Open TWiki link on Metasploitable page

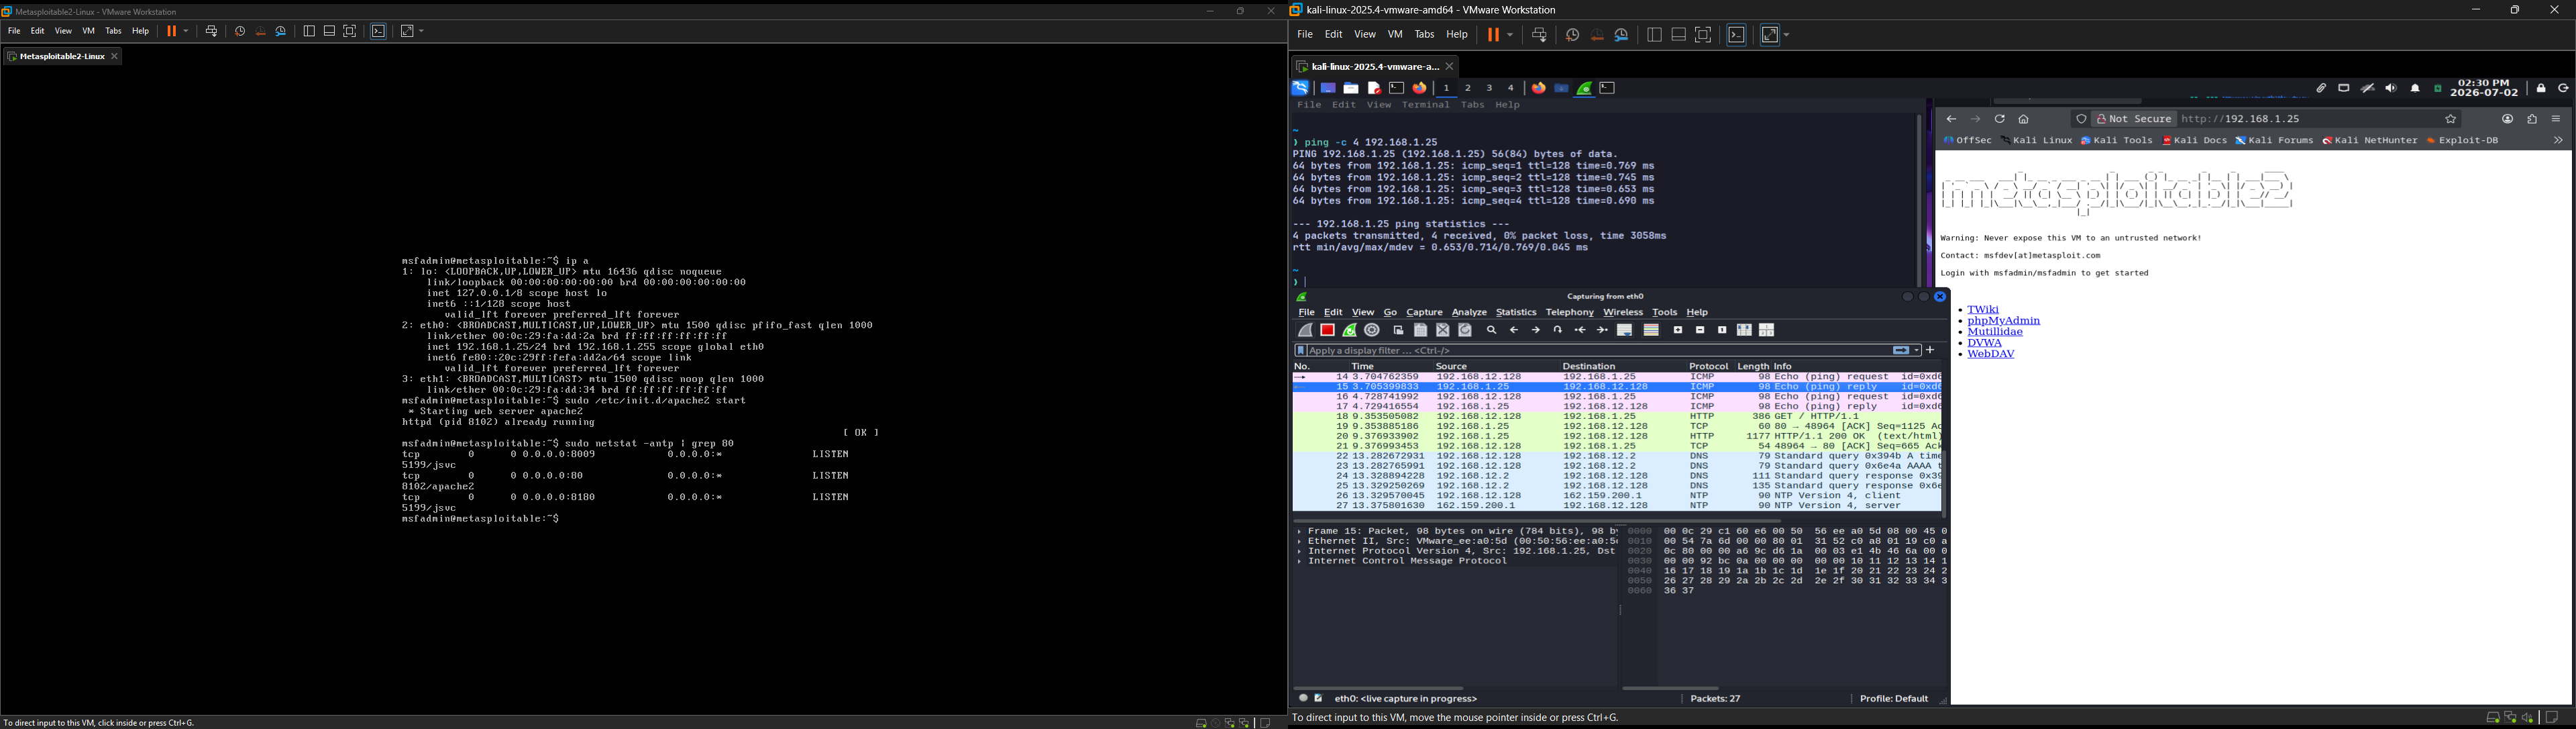(x=1983, y=310)
